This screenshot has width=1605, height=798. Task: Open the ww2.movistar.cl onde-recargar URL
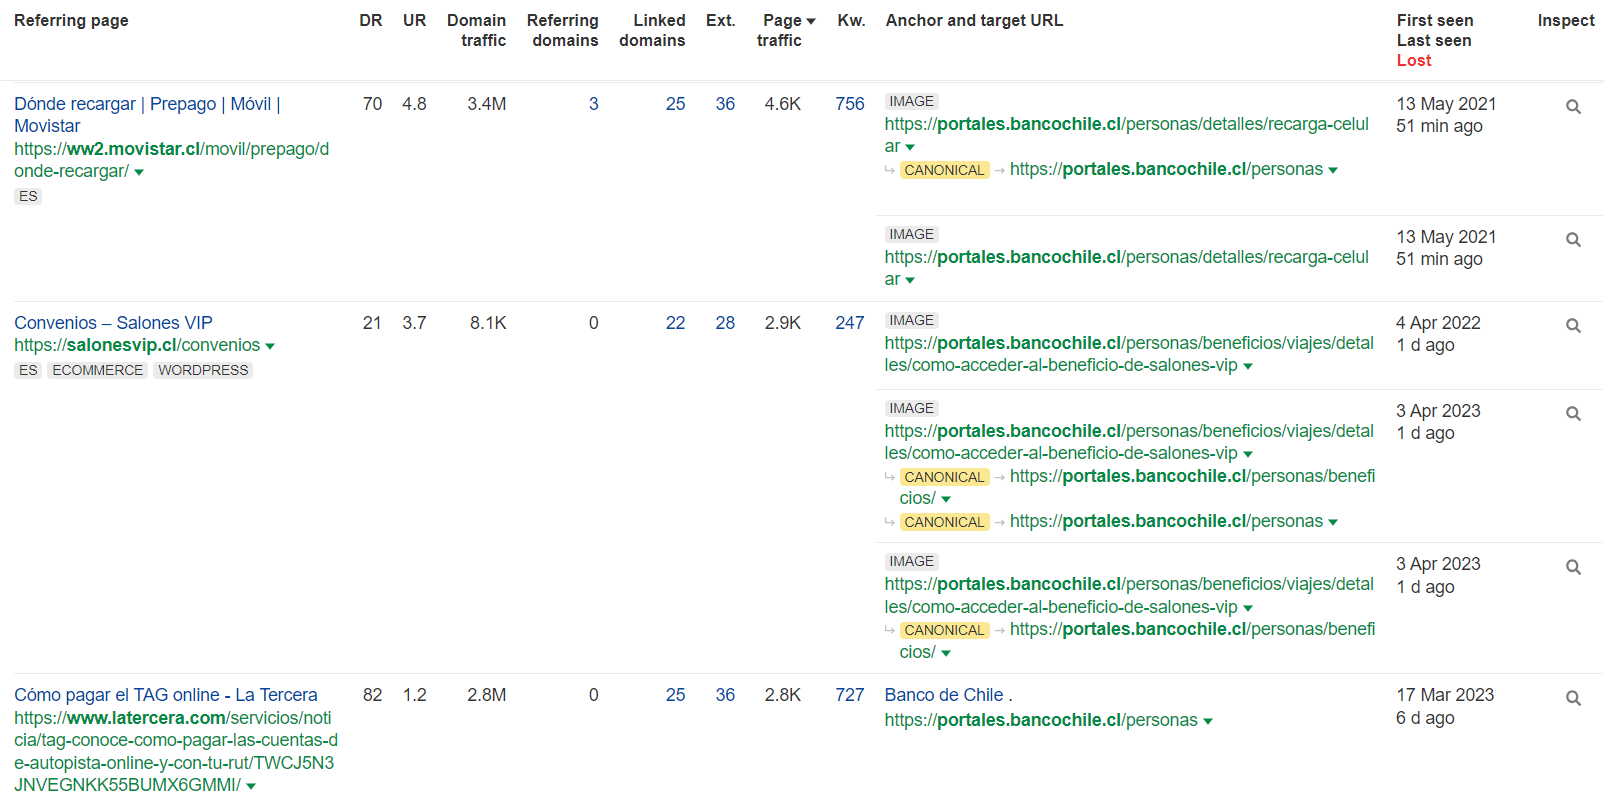(171, 160)
